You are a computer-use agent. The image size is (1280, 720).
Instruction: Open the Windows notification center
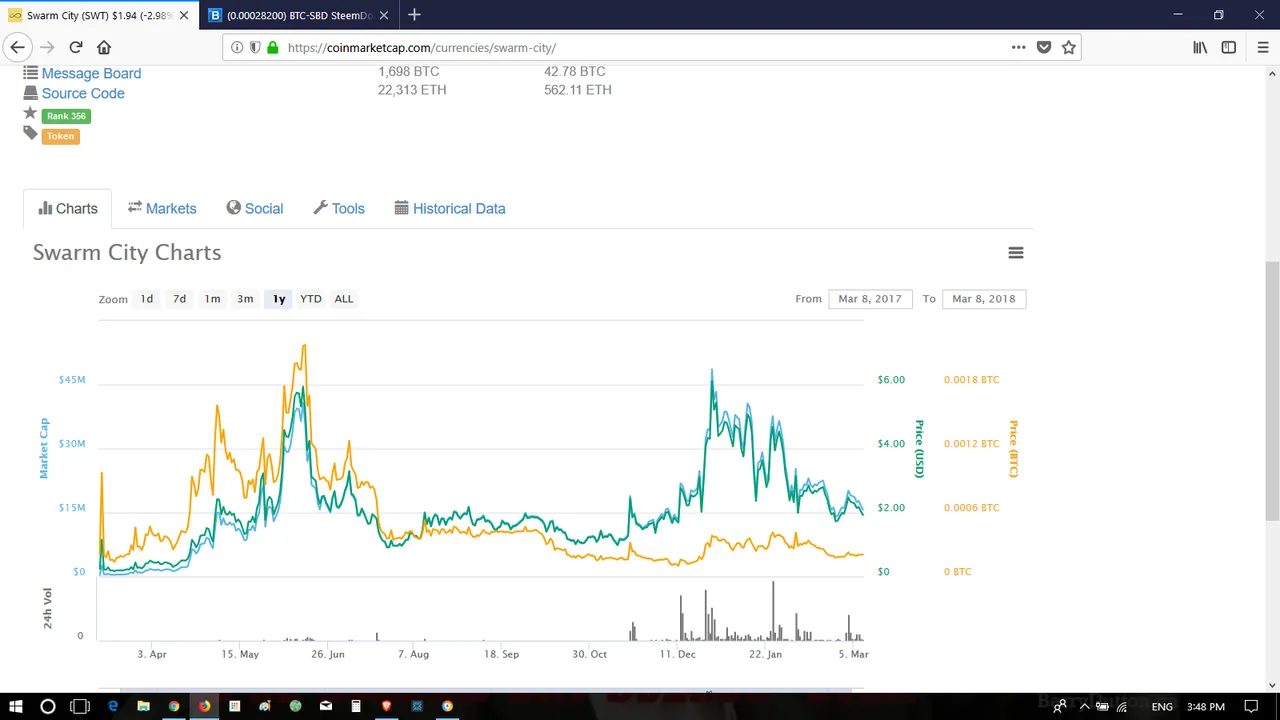pyautogui.click(x=1251, y=706)
